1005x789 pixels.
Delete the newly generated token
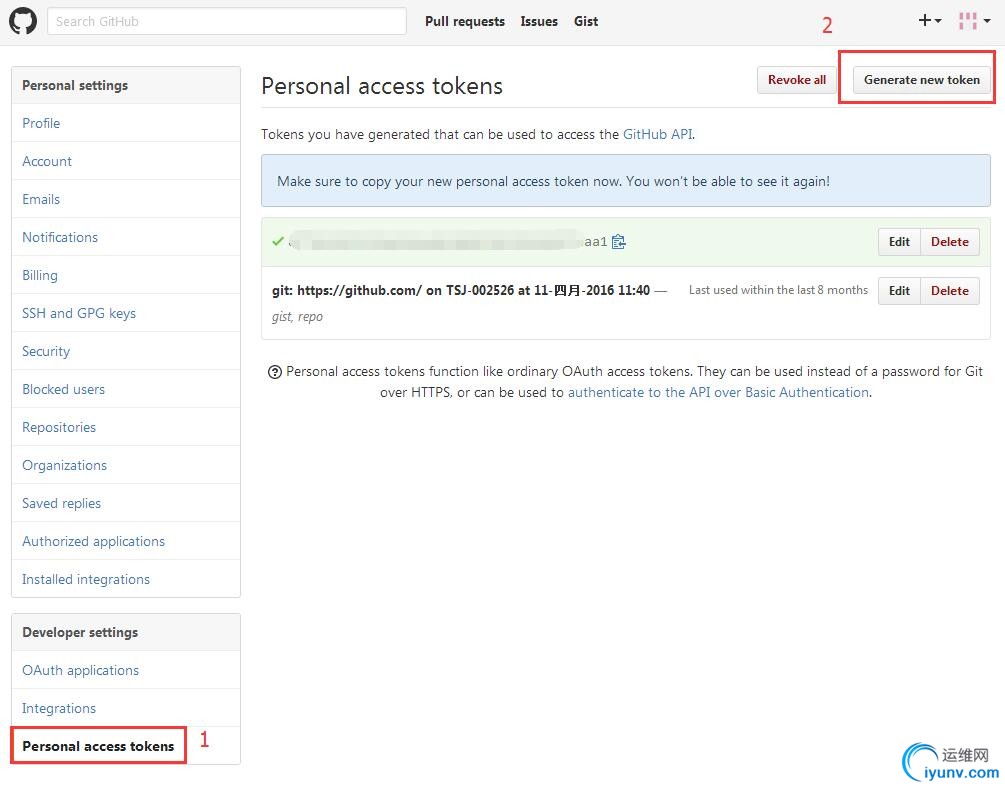(949, 242)
